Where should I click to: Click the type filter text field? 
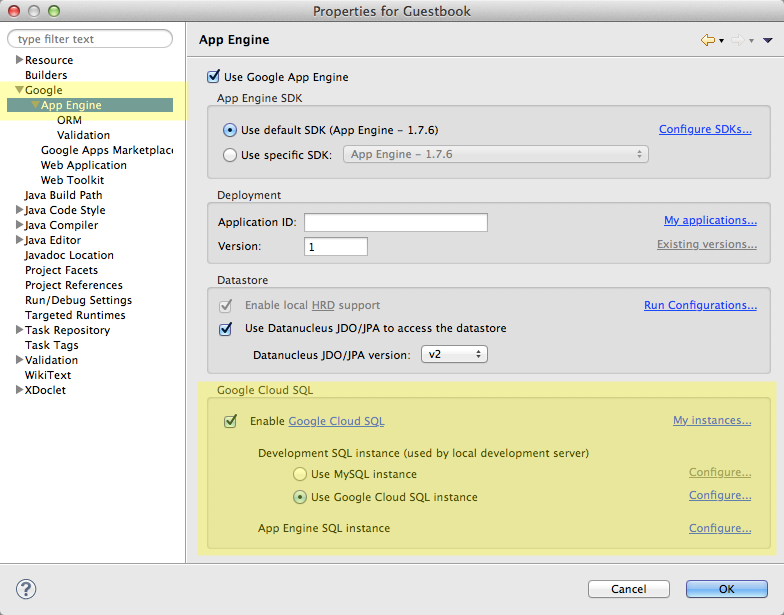[x=90, y=39]
